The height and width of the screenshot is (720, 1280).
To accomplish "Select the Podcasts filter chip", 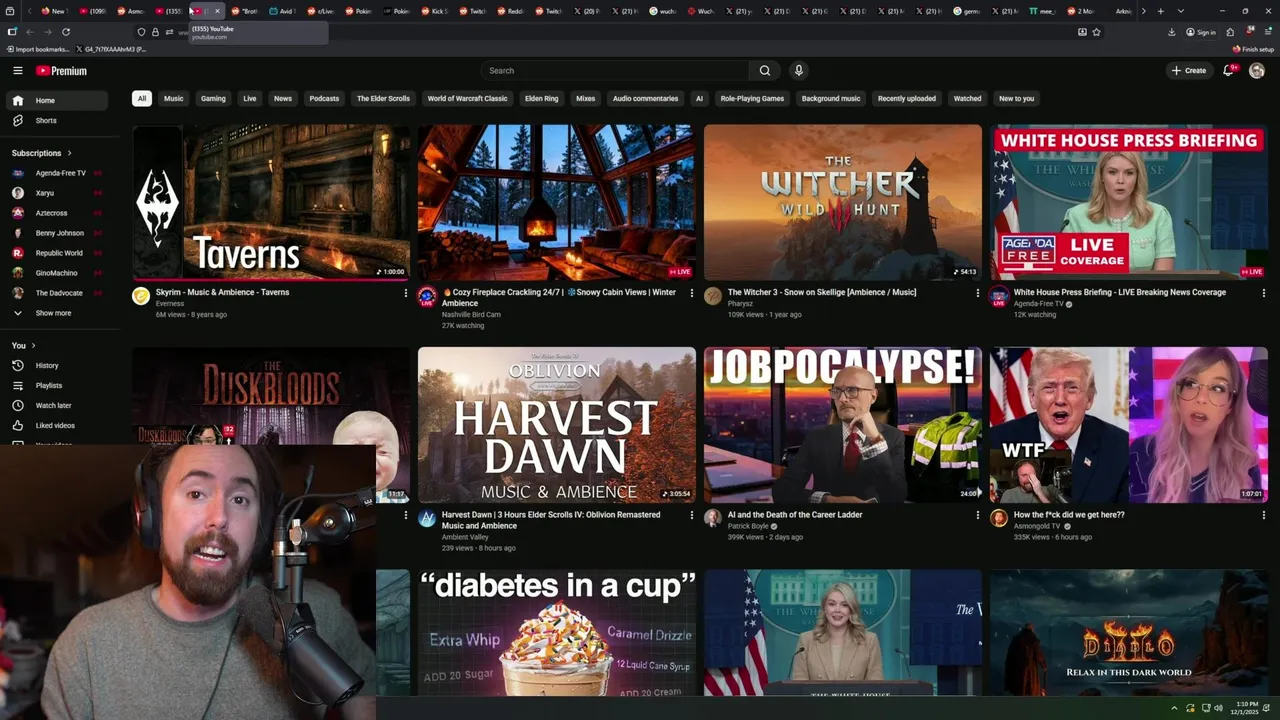I will 324,98.
